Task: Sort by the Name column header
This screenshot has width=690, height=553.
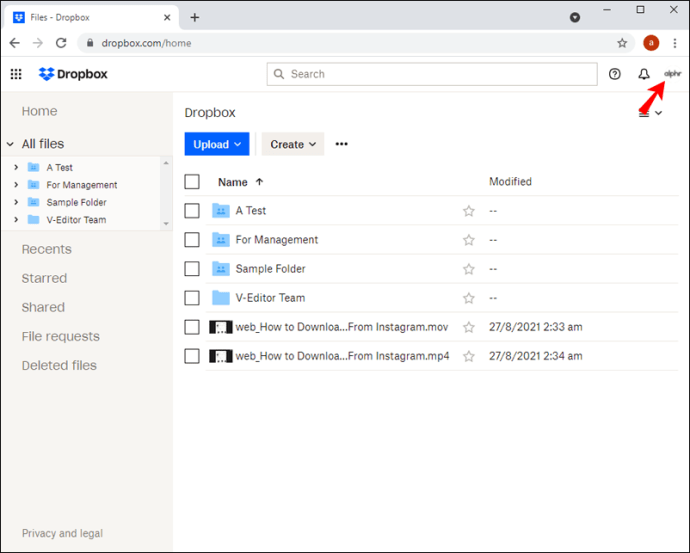Action: pyautogui.click(x=240, y=182)
